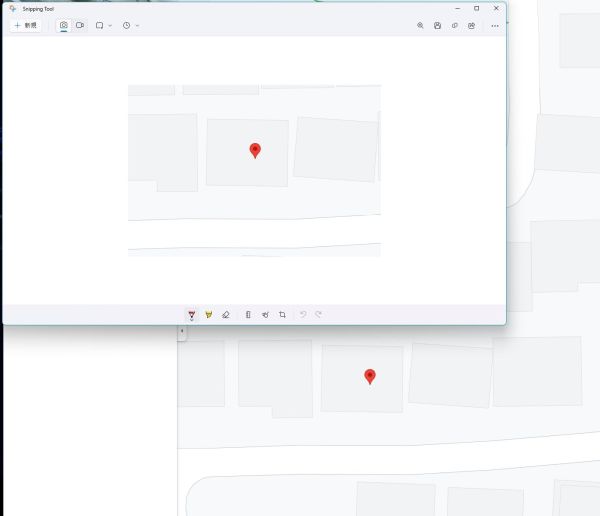Share the snip via share icon
Image resolution: width=600 pixels, height=516 pixels.
[x=471, y=25]
